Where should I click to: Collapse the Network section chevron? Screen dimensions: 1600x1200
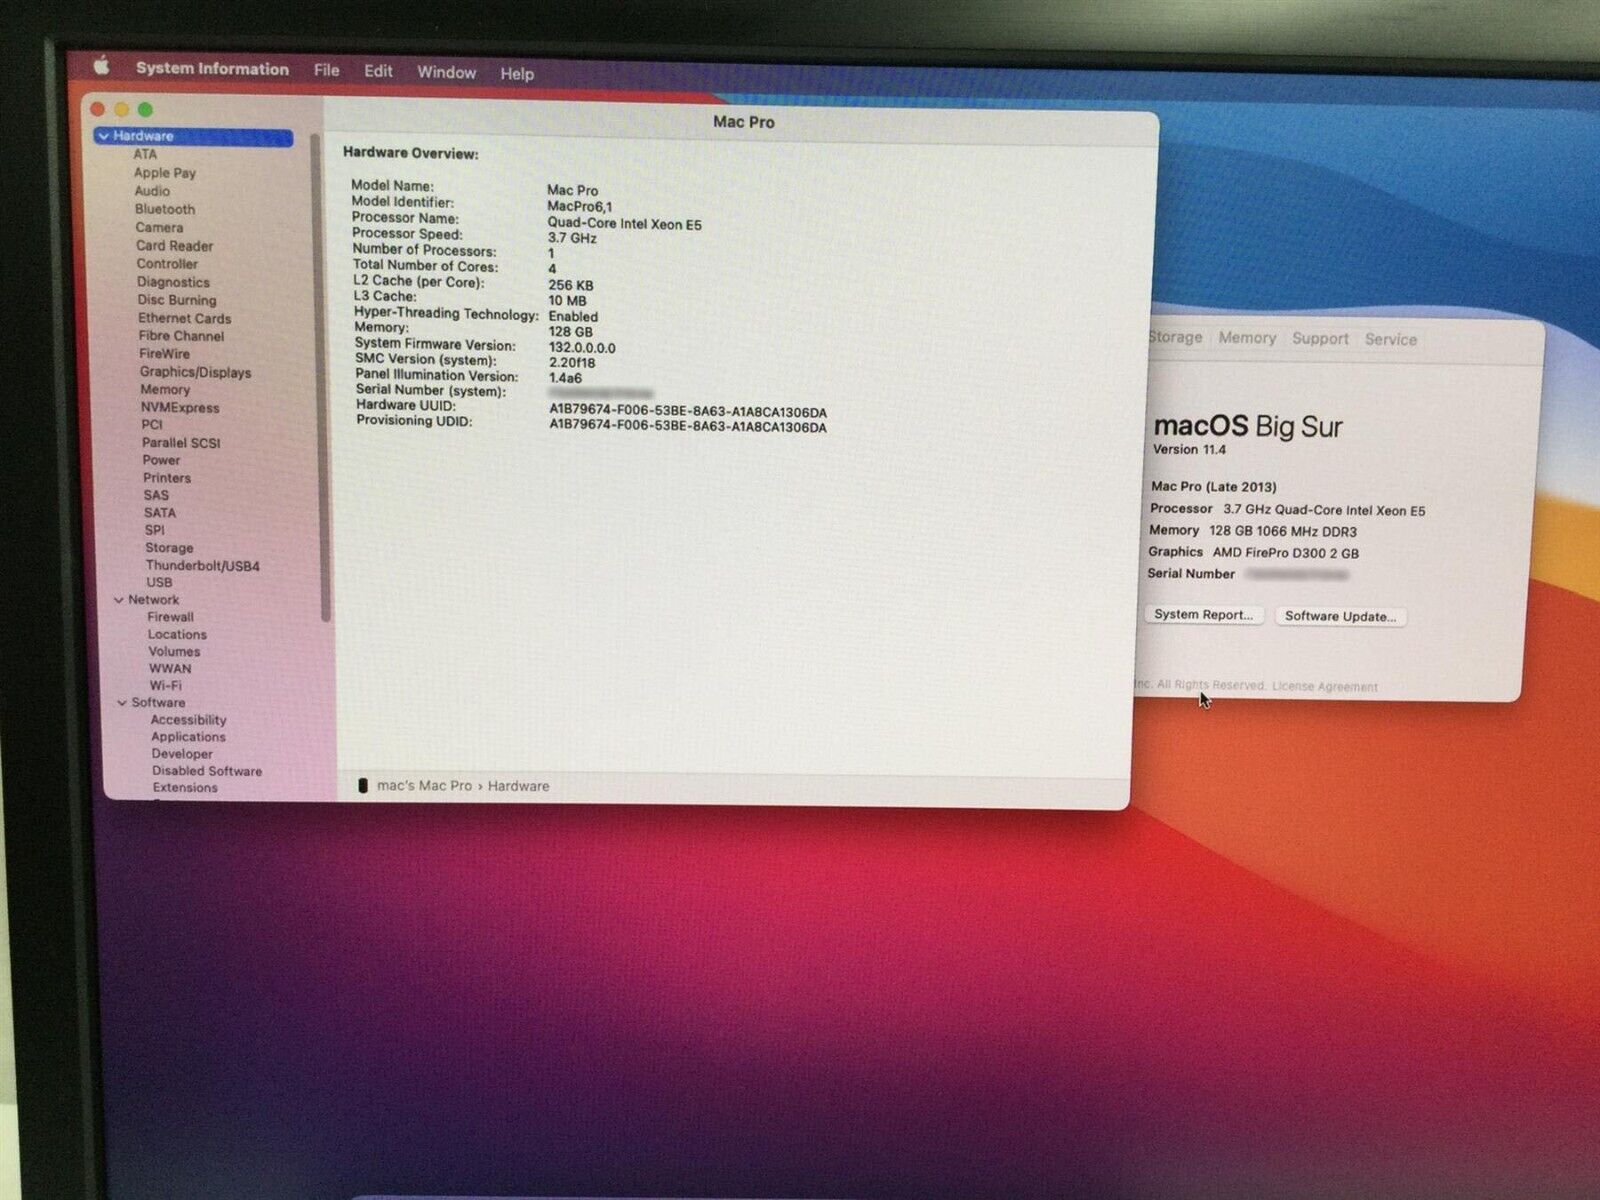tap(119, 600)
